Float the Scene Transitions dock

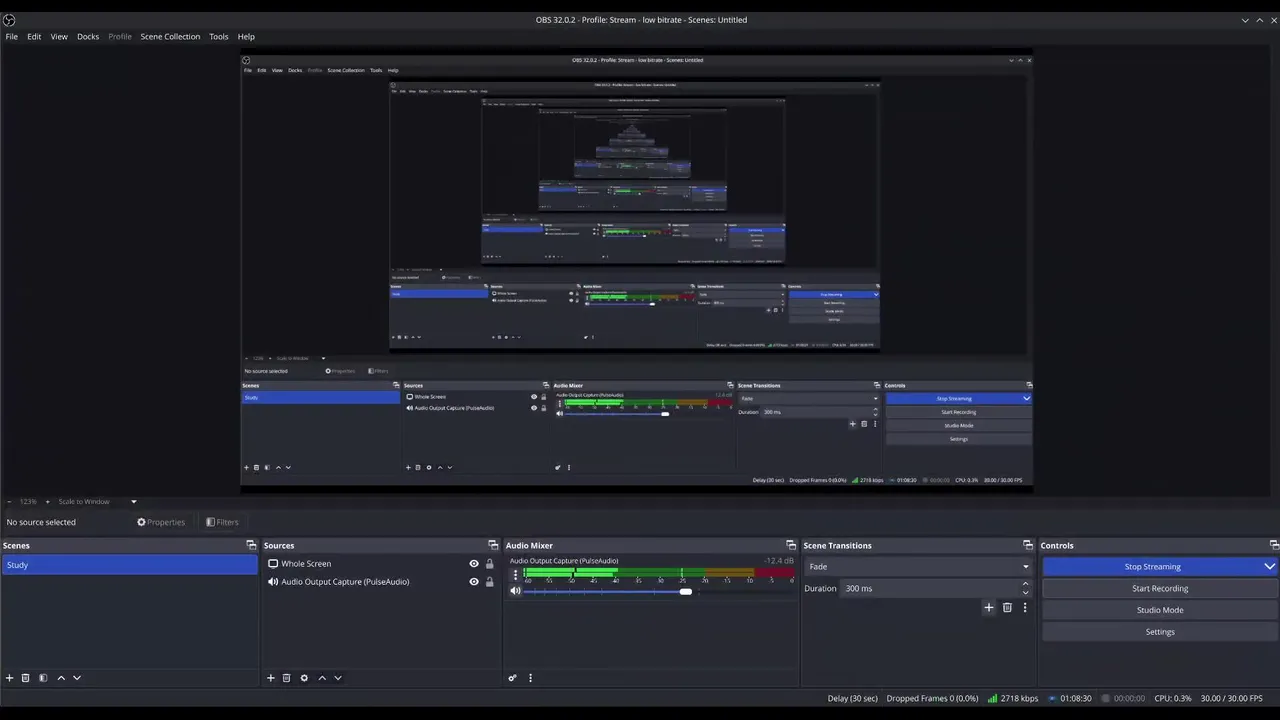(x=1028, y=545)
